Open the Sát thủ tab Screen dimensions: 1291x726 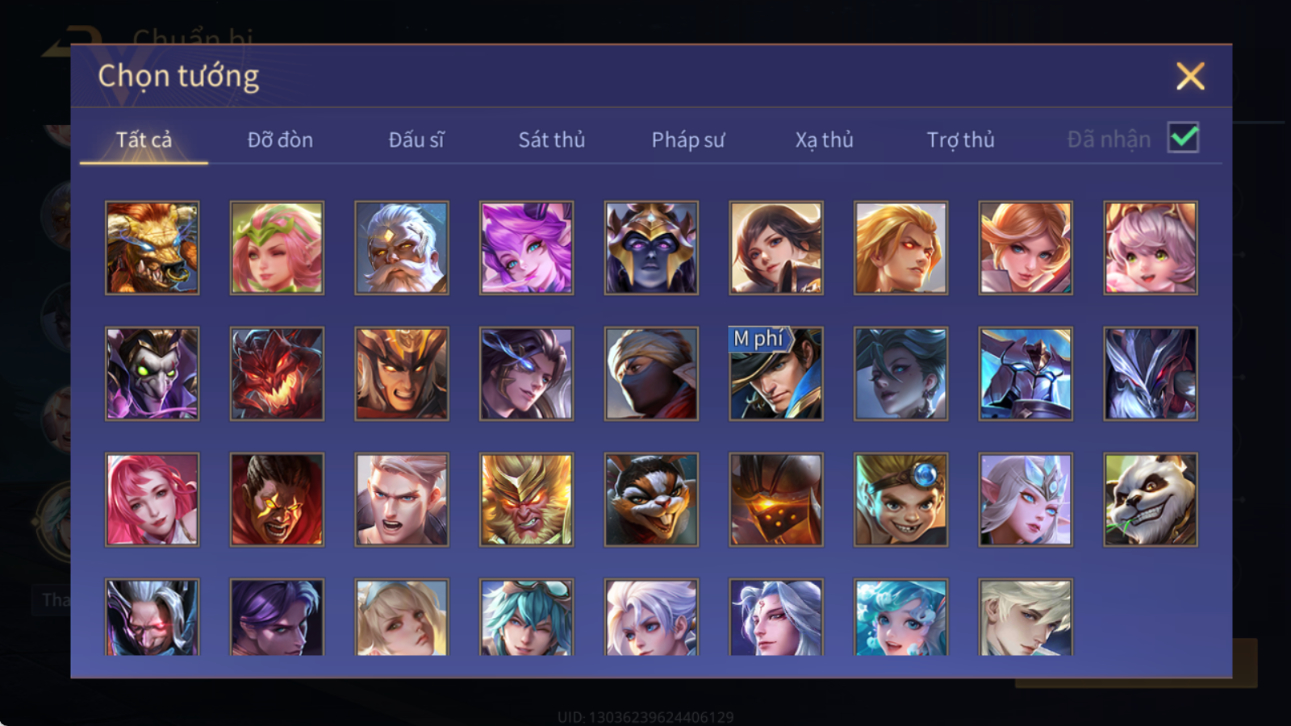[x=551, y=140]
